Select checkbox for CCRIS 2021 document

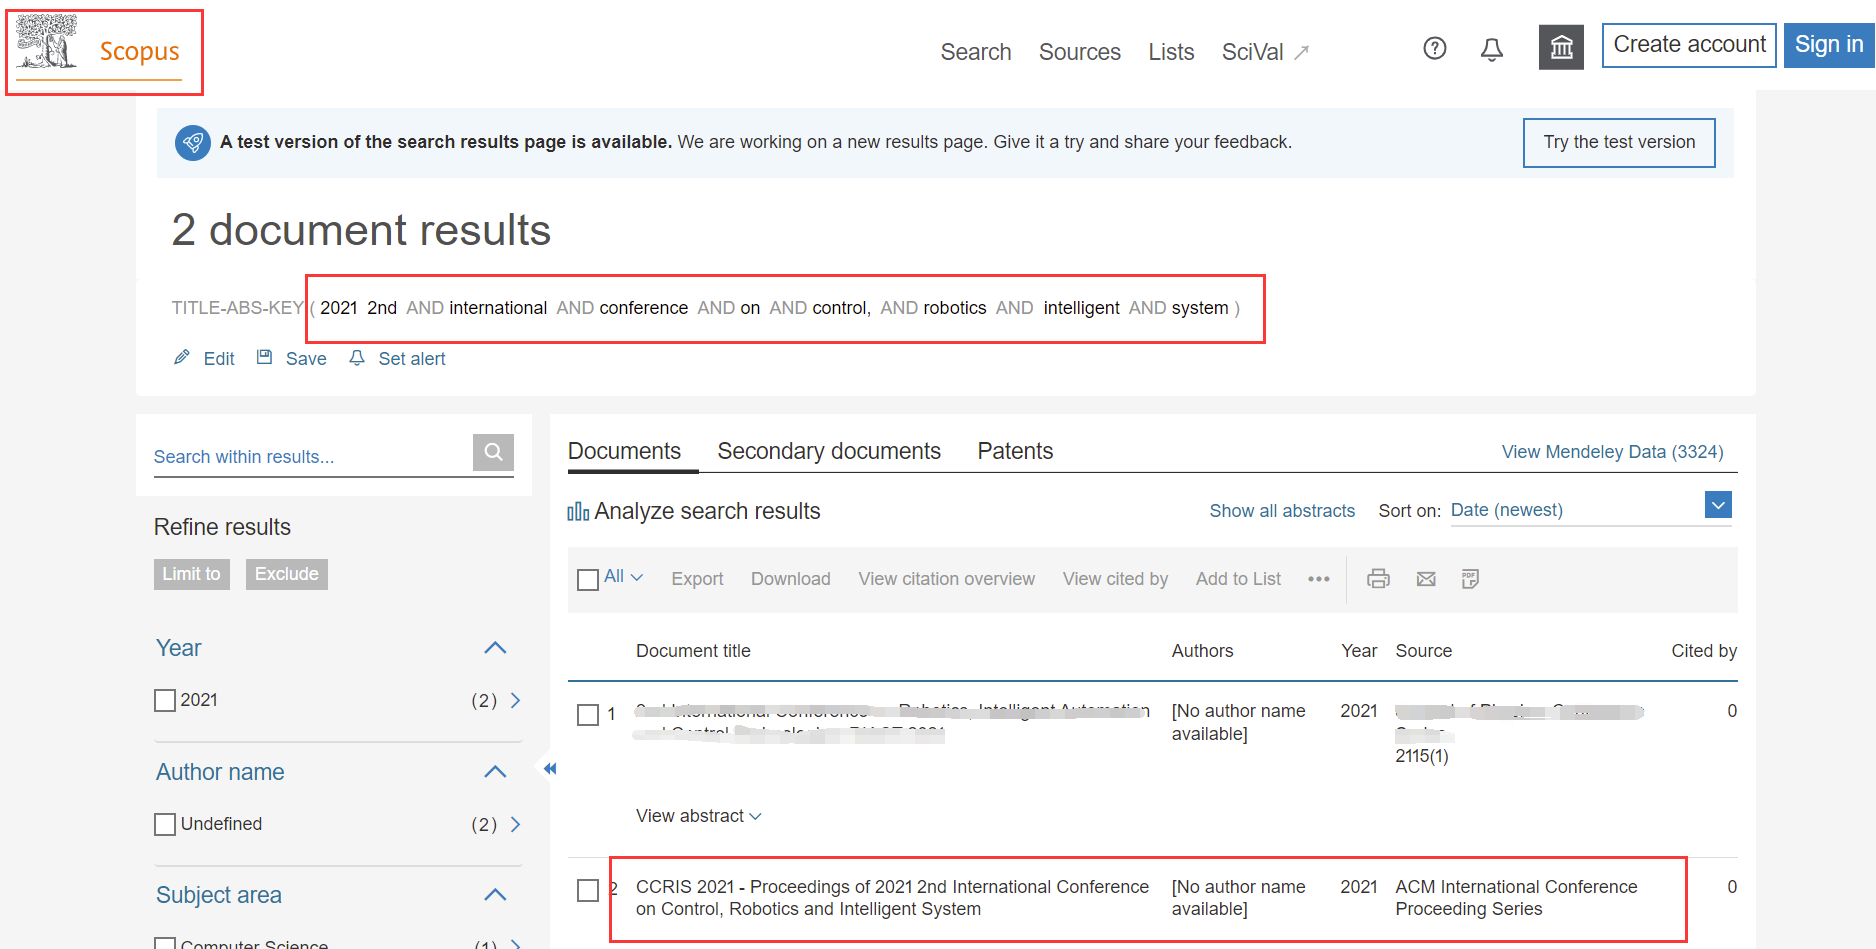[588, 890]
